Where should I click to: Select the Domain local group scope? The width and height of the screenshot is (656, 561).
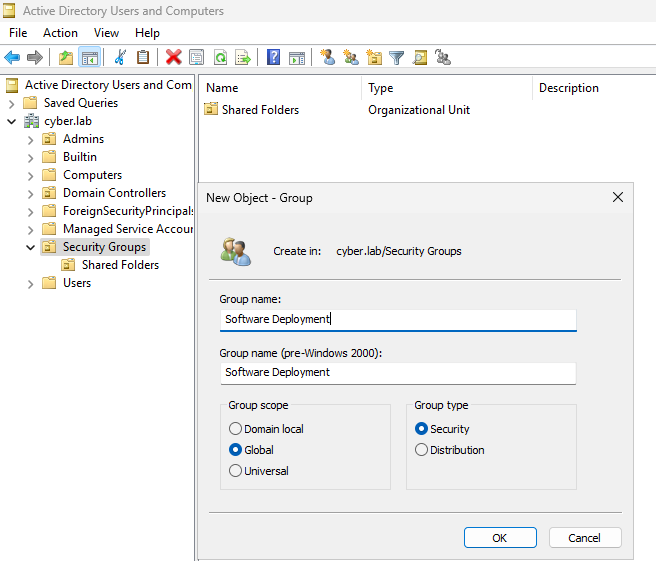point(236,429)
